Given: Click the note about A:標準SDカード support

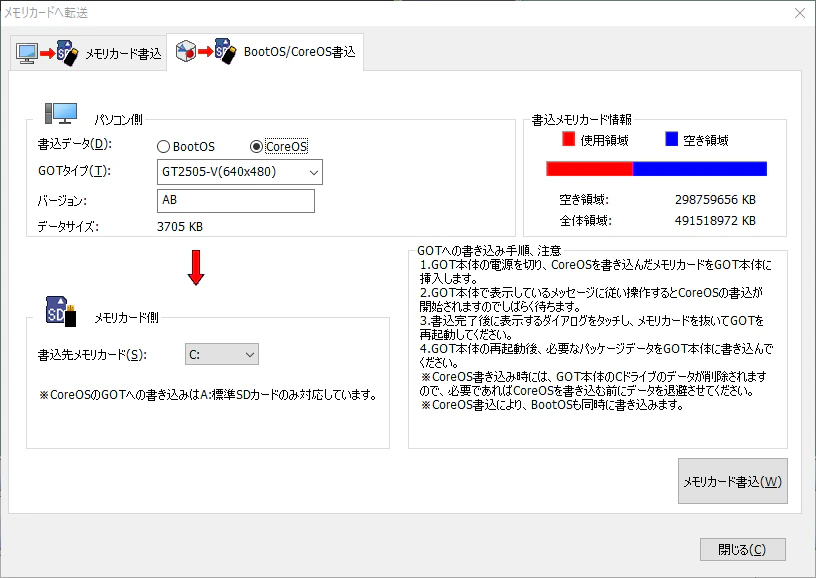Looking at the screenshot, I should 208,395.
